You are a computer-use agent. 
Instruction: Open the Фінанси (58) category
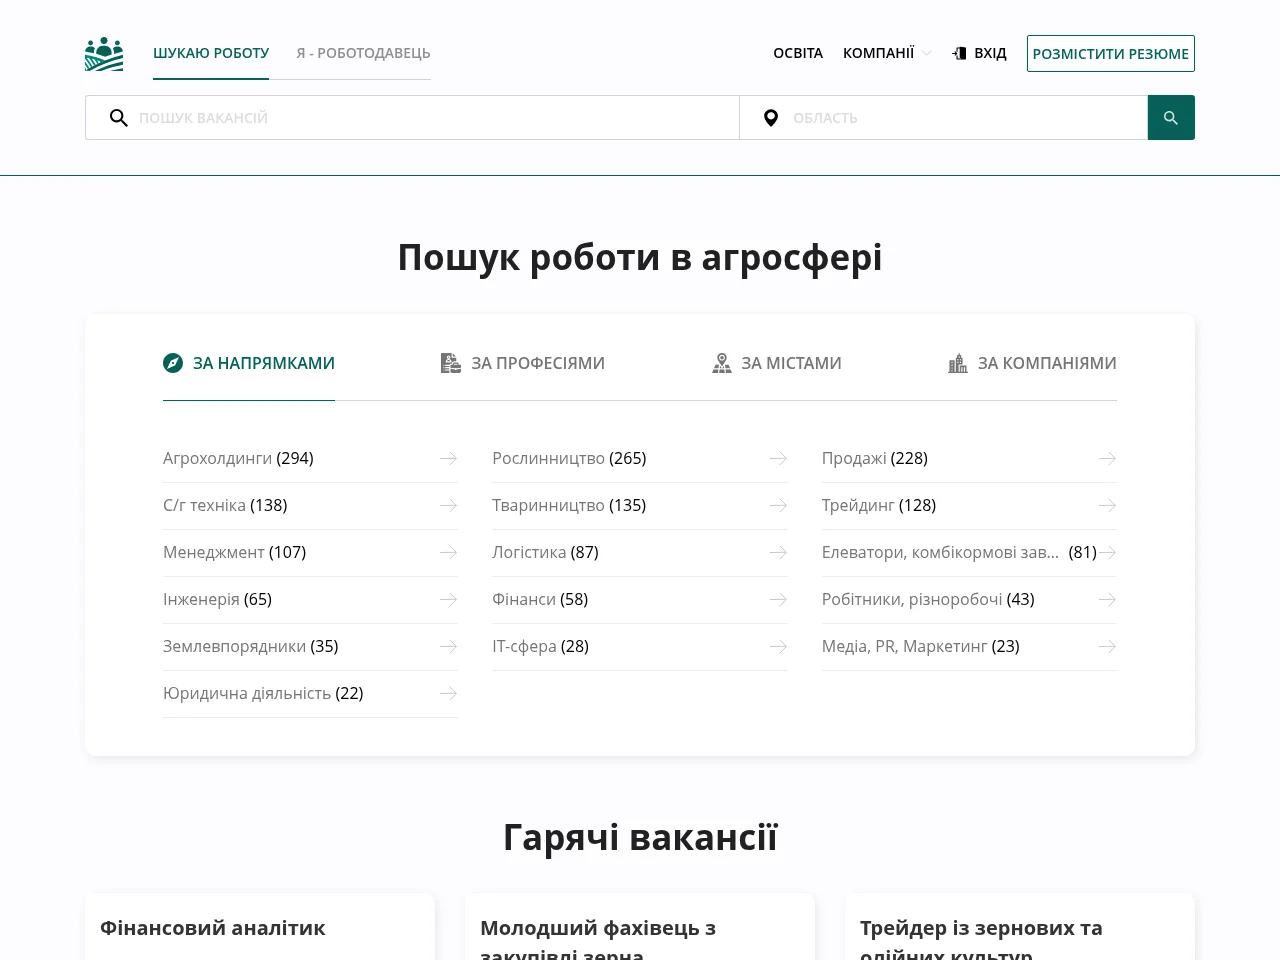coord(640,599)
